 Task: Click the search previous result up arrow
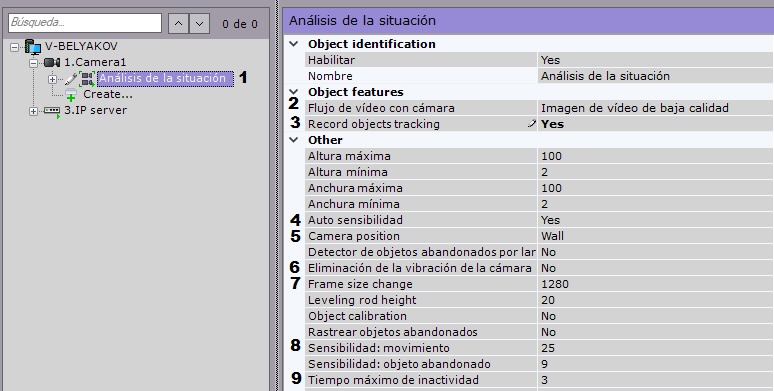click(x=178, y=23)
